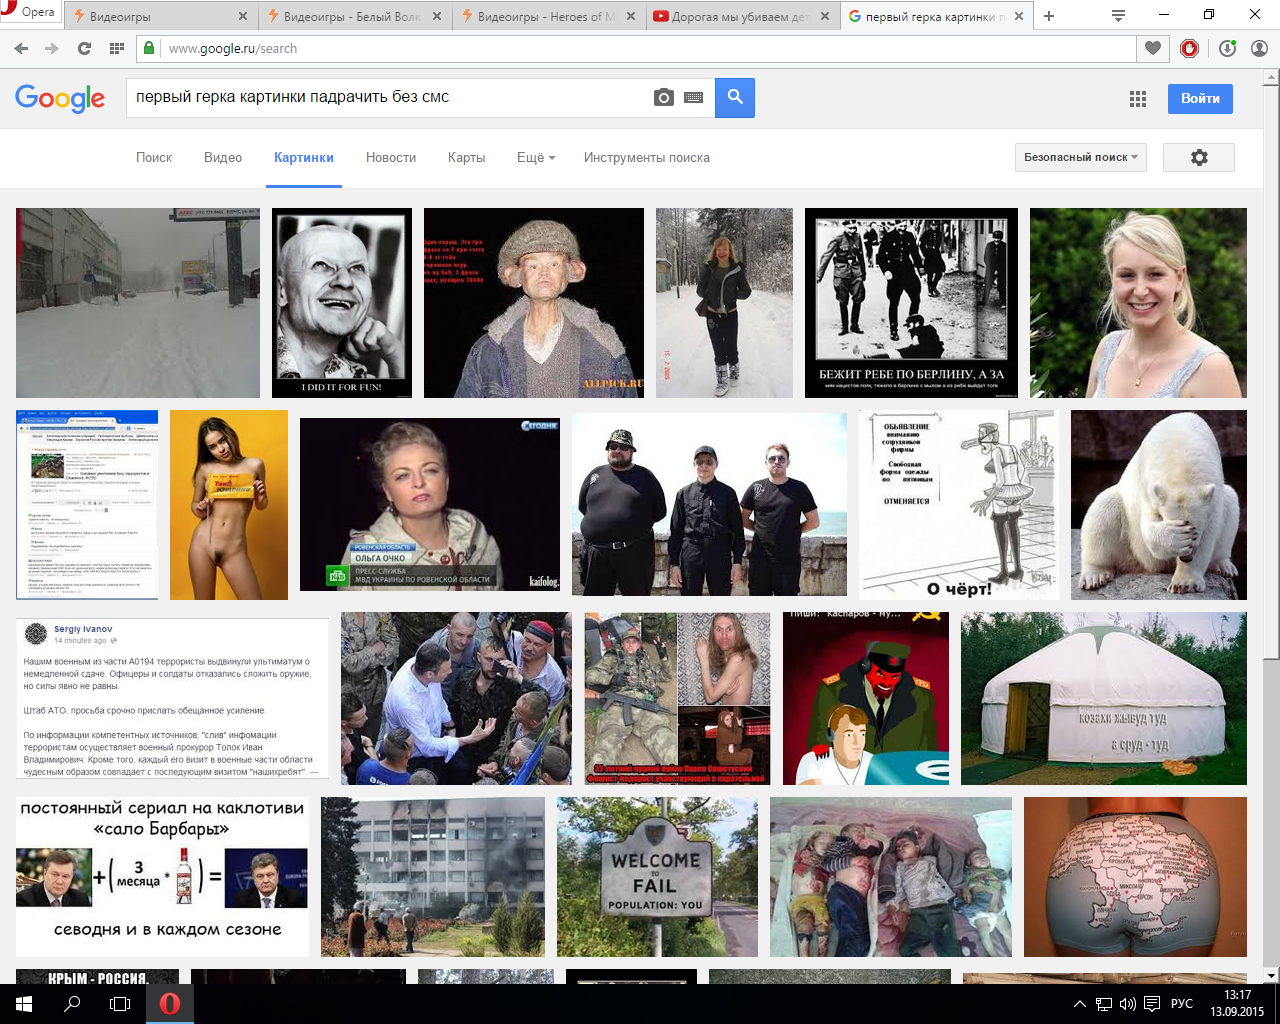Expand the Ещё menu

(536, 157)
